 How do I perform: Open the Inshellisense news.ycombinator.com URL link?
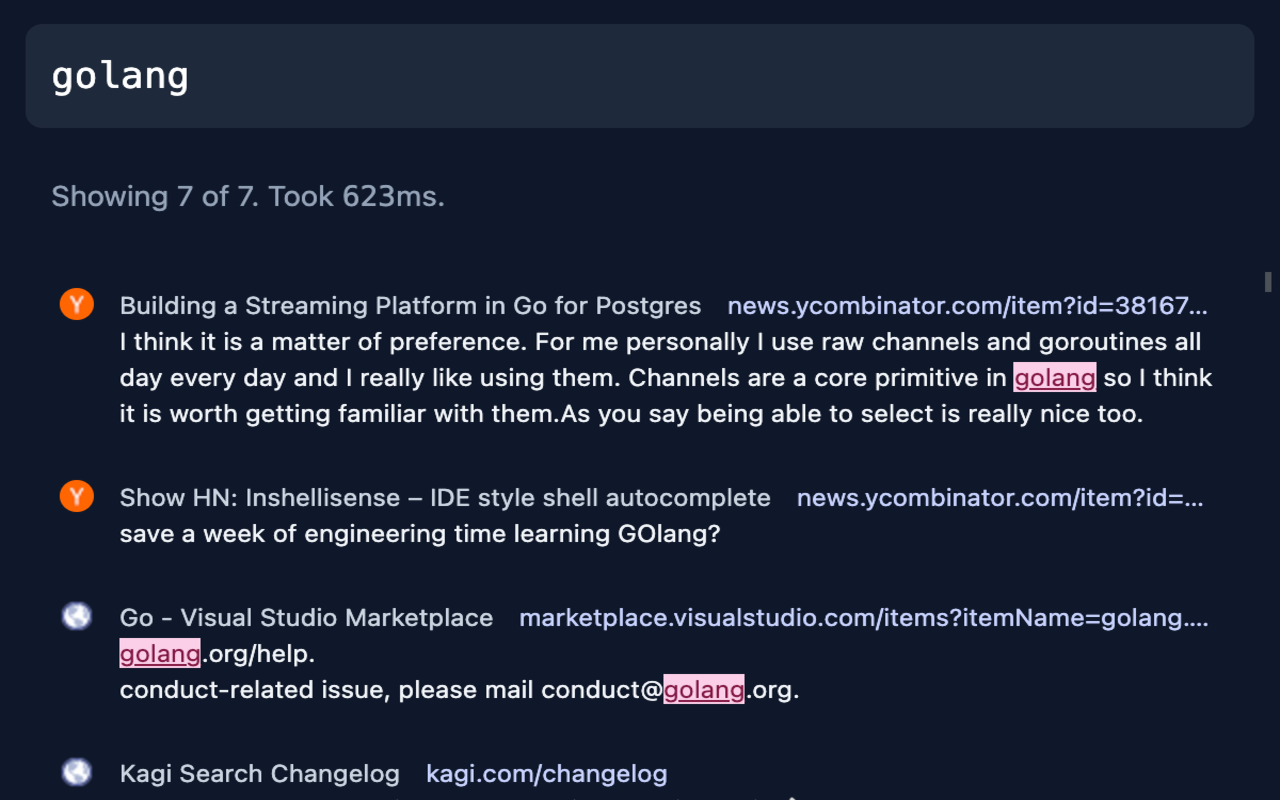[x=1000, y=497]
